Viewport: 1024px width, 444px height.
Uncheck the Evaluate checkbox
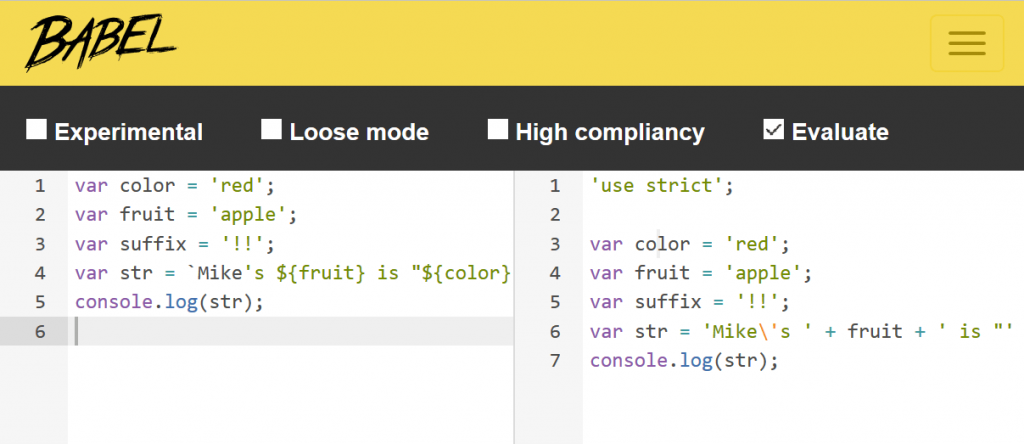tap(773, 129)
